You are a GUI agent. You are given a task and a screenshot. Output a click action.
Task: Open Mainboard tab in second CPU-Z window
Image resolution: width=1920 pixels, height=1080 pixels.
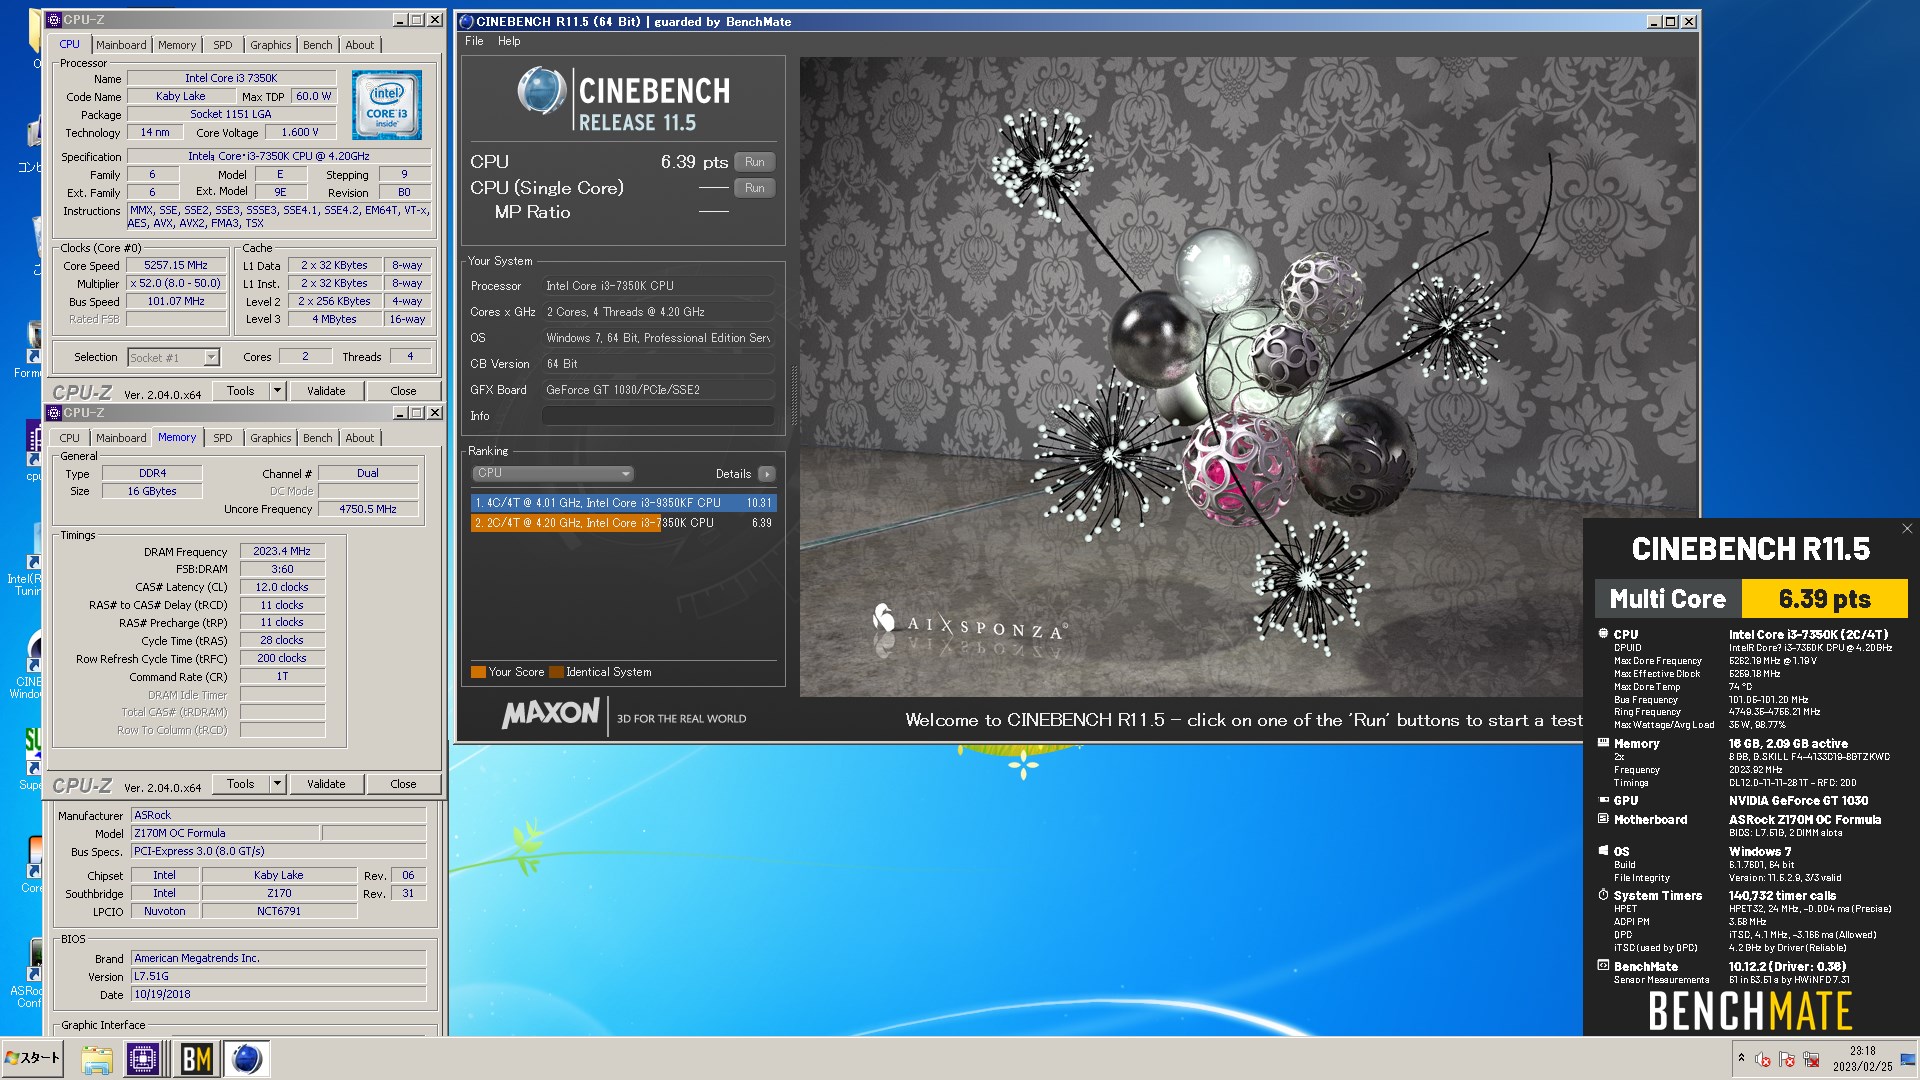pyautogui.click(x=121, y=438)
